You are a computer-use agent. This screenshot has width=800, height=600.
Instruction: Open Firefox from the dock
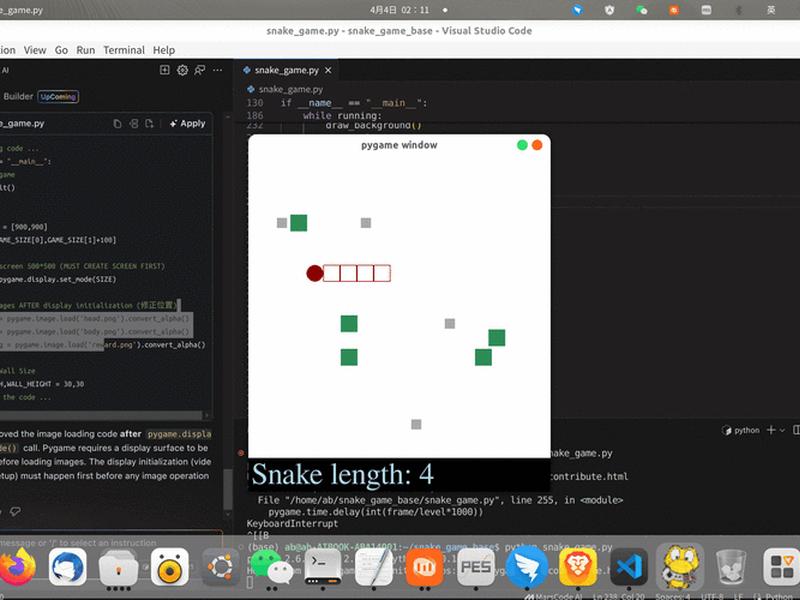click(x=17, y=567)
